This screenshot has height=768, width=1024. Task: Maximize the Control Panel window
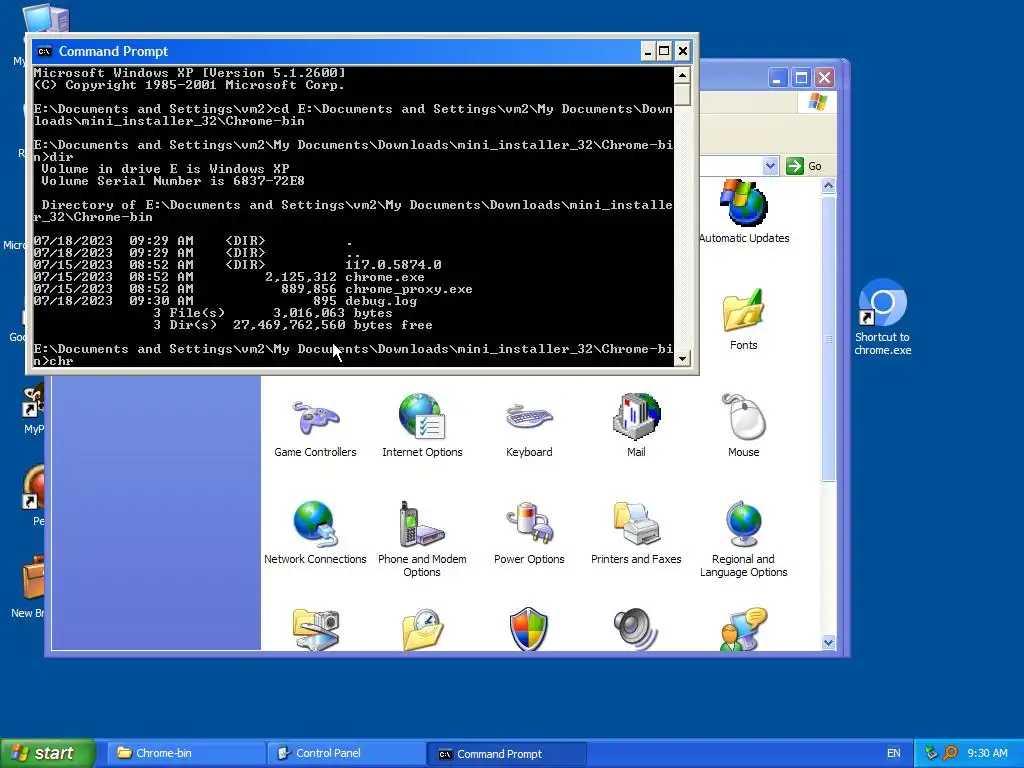801,78
